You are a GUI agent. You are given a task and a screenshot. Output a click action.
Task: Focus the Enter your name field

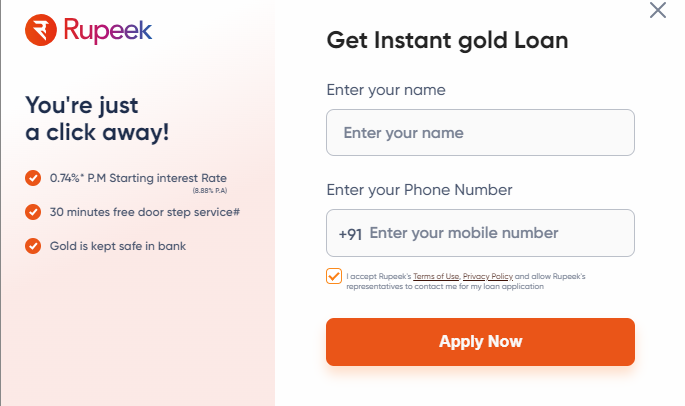pyautogui.click(x=480, y=132)
